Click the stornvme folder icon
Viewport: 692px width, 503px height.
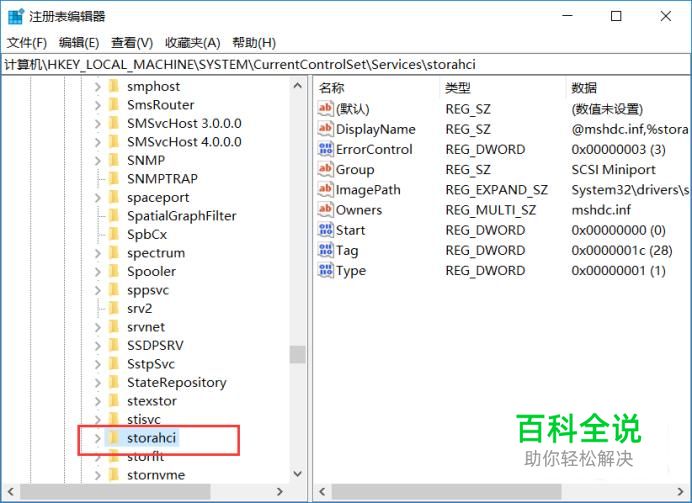click(x=114, y=475)
